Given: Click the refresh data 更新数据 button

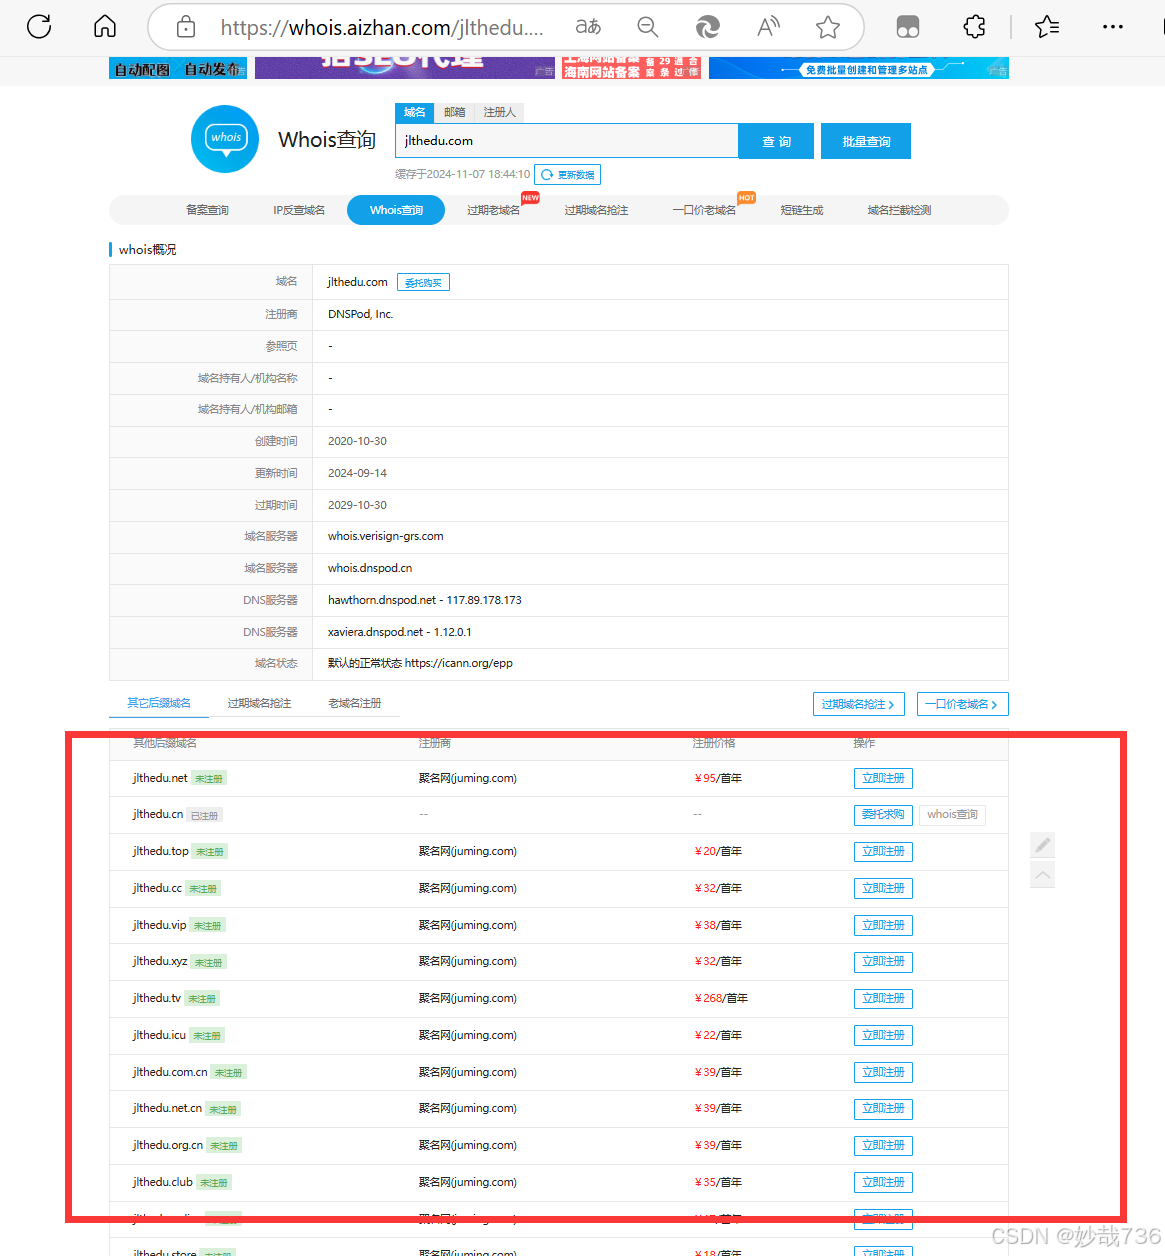Looking at the screenshot, I should coord(568,175).
